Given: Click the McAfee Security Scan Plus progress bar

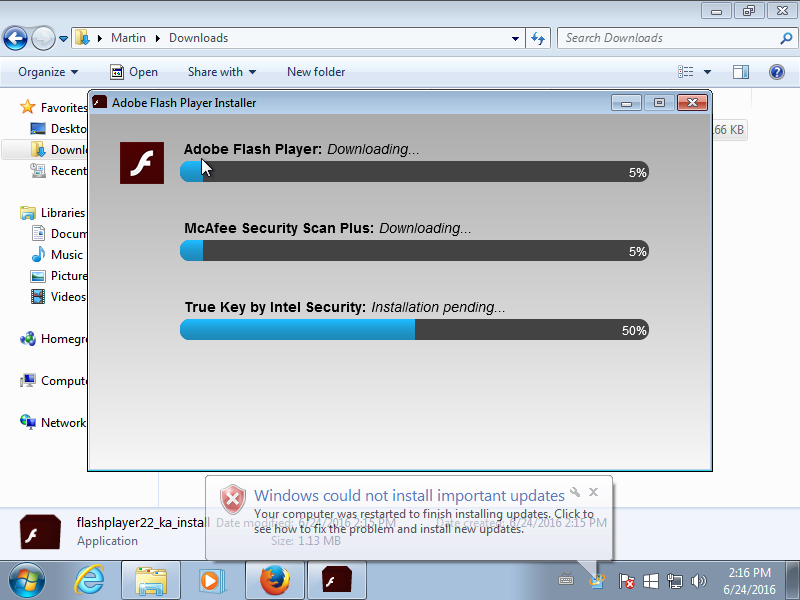Looking at the screenshot, I should click(x=414, y=251).
